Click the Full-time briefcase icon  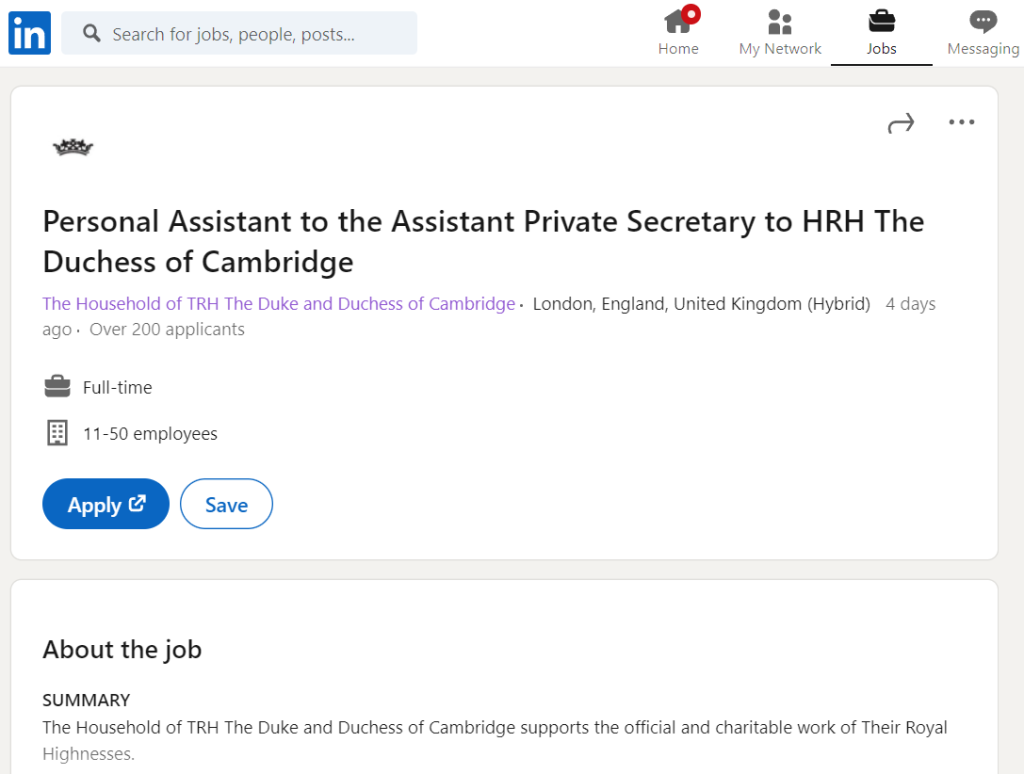57,386
